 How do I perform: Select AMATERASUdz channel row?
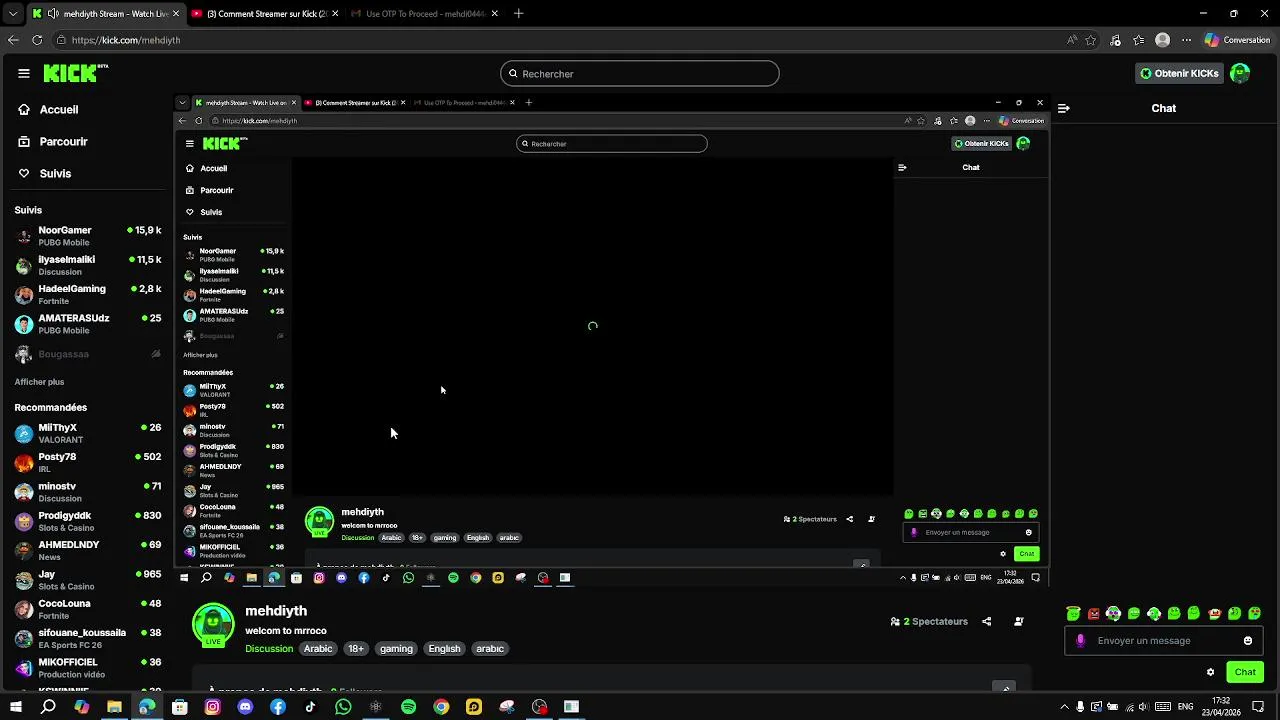88,324
